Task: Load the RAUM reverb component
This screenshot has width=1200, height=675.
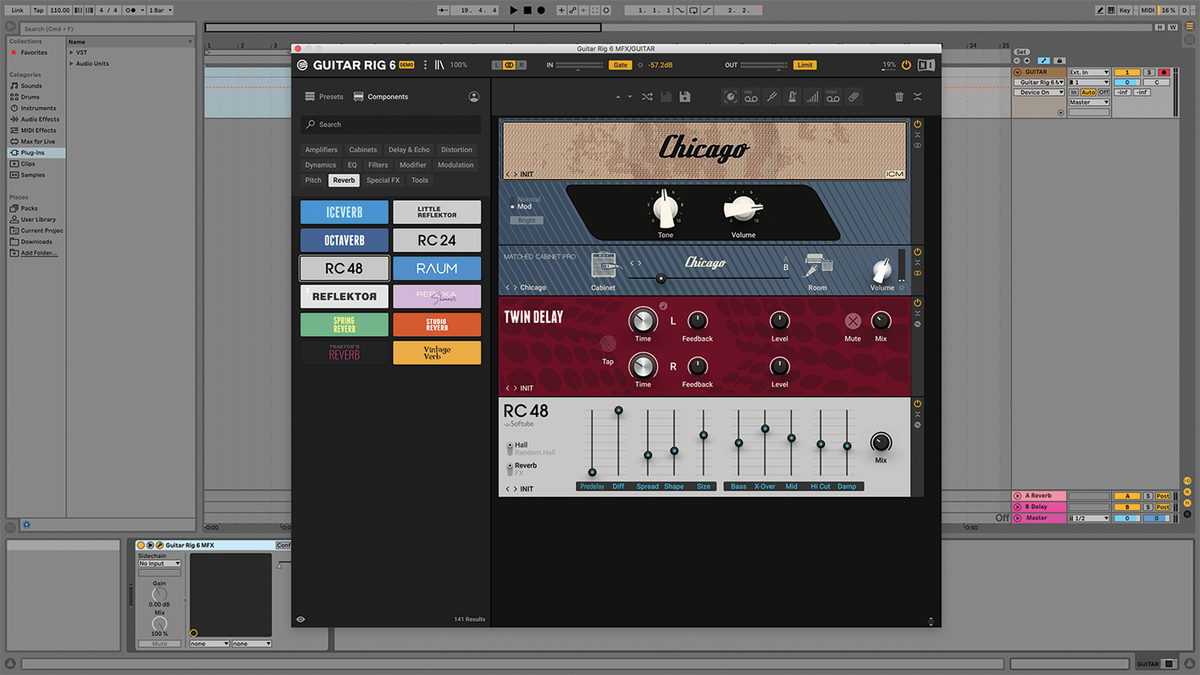Action: (437, 268)
